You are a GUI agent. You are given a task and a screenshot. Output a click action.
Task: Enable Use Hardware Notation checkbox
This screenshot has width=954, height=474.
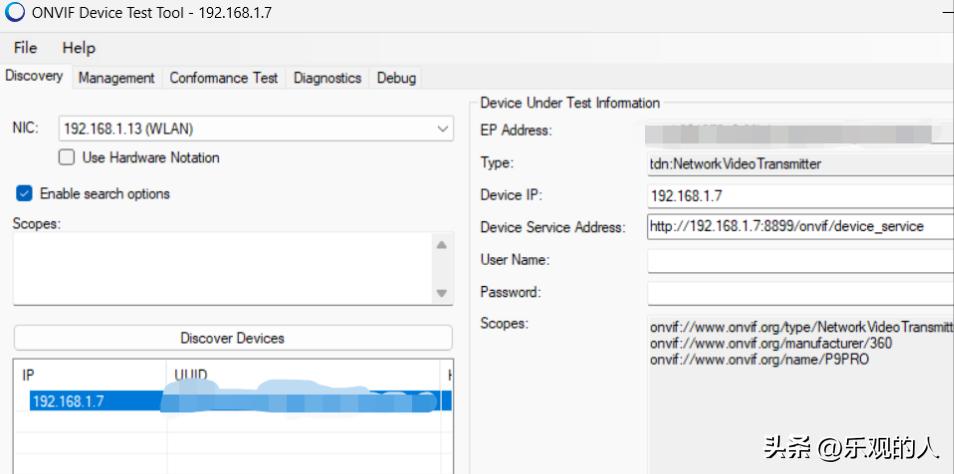pyautogui.click(x=67, y=158)
